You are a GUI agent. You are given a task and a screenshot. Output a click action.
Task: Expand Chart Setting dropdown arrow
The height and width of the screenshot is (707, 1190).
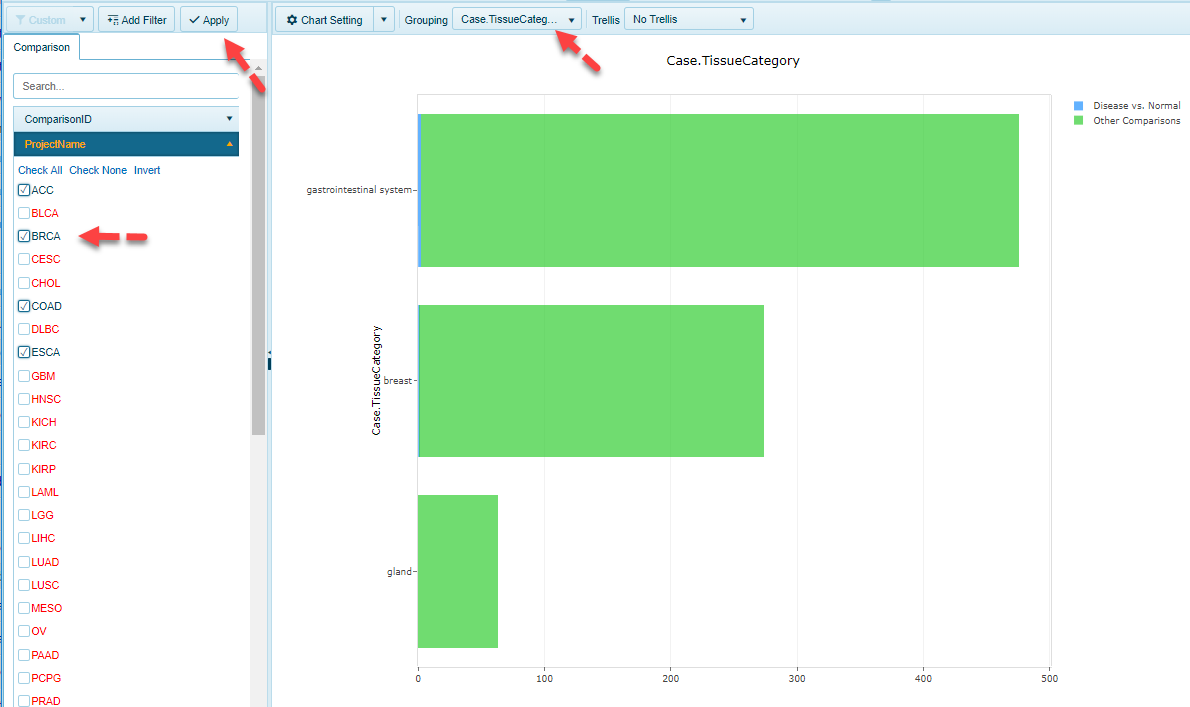pyautogui.click(x=385, y=20)
